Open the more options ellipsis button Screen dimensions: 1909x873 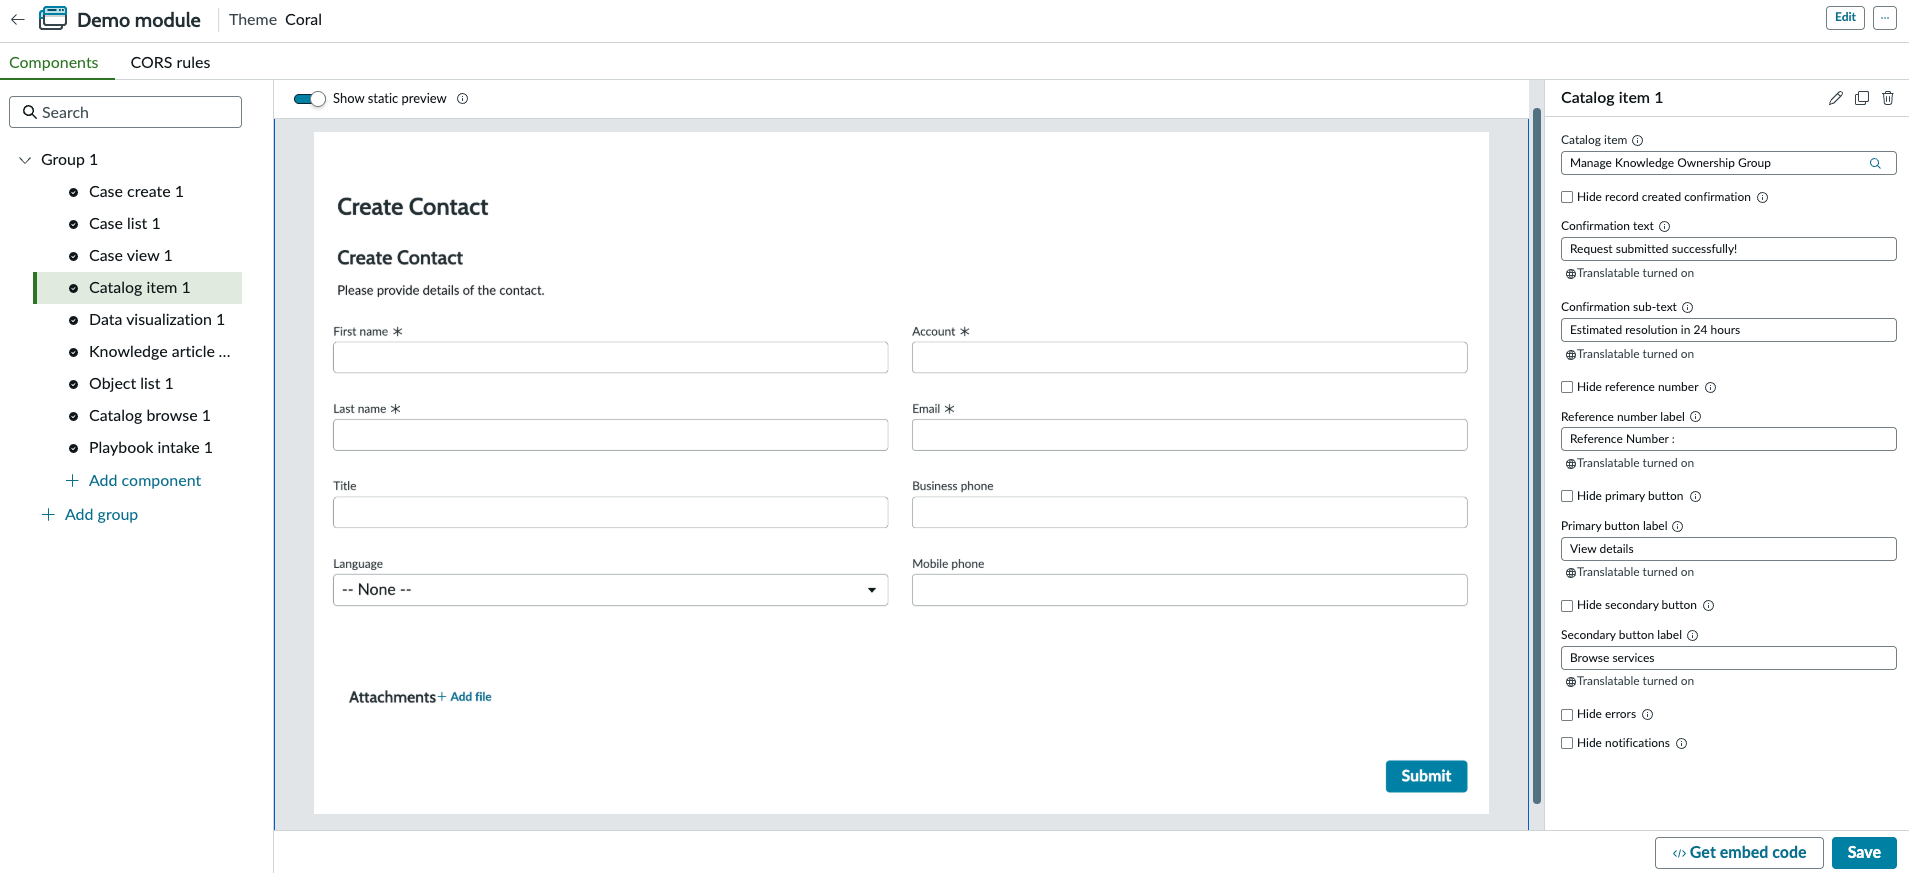1885,18
